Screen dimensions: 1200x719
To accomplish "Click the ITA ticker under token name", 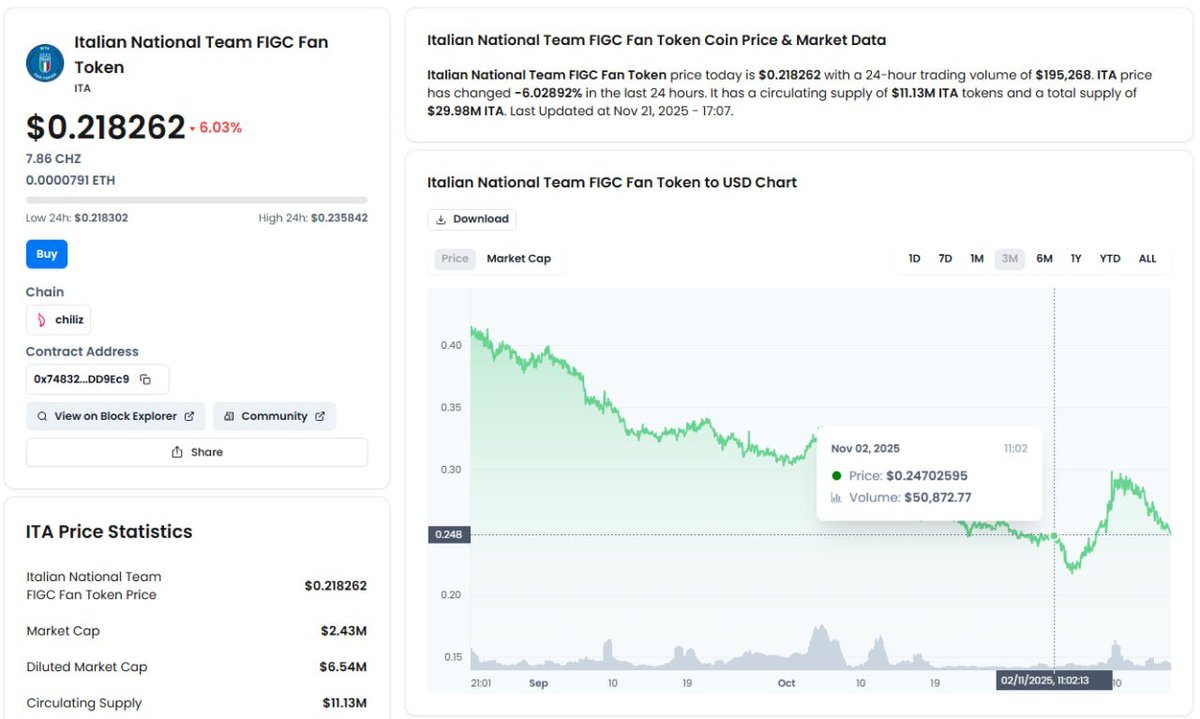I will click(x=83, y=88).
